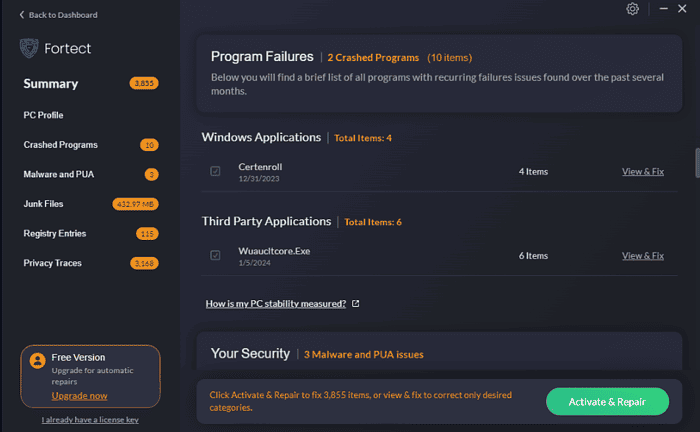
Task: Open the Registry Entries section
Action: coord(55,233)
